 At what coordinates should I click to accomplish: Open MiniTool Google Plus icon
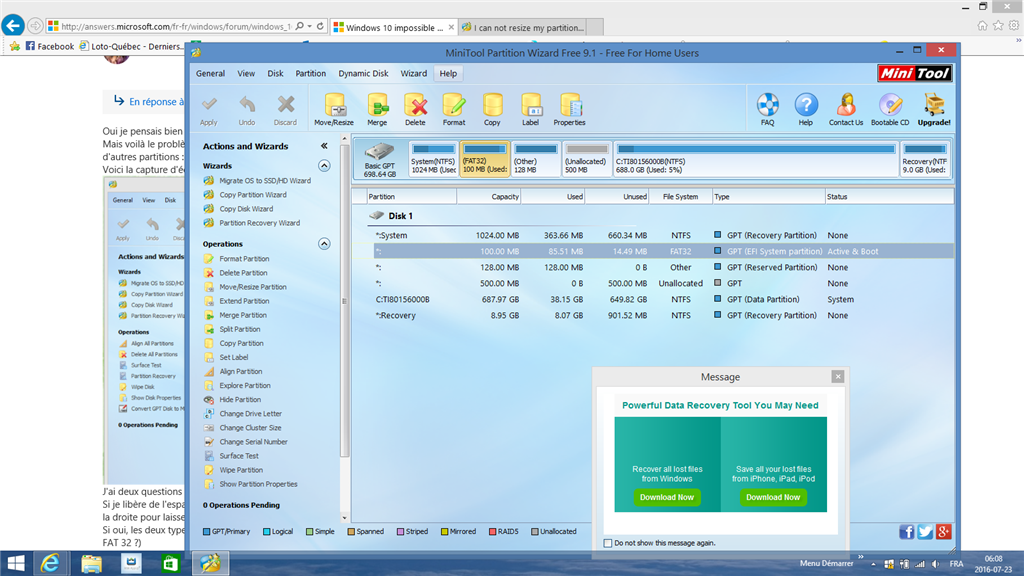(943, 532)
